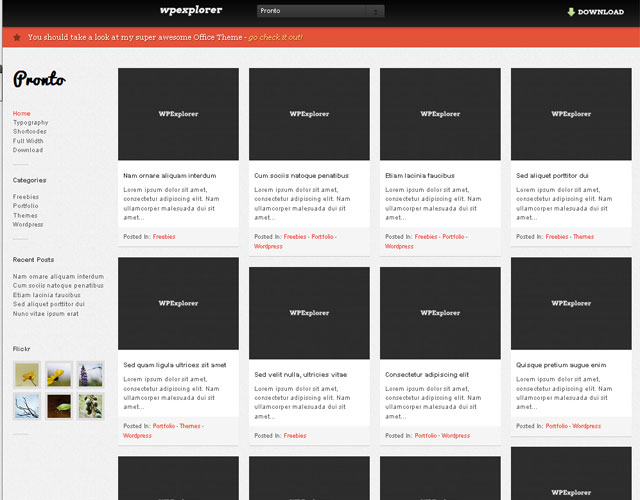Open recent post 'Nunc vitae ipsum erat'
Image resolution: width=640 pixels, height=500 pixels.
point(46,313)
